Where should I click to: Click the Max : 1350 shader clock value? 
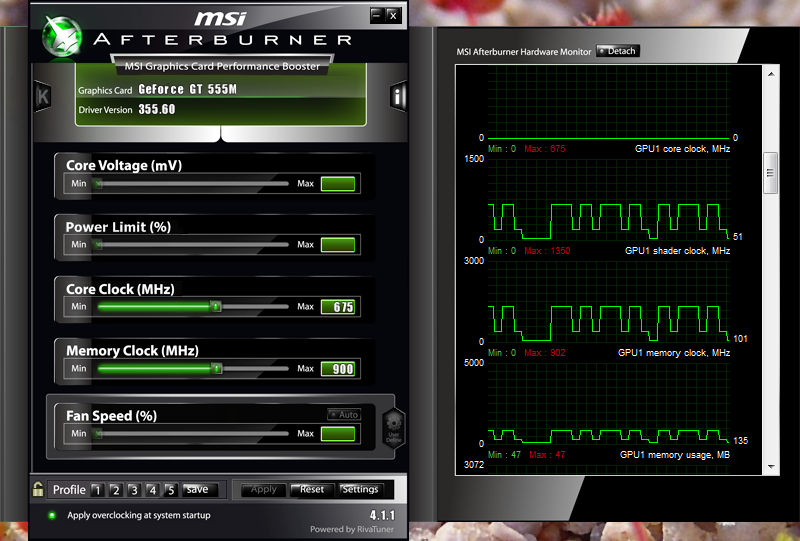(547, 251)
